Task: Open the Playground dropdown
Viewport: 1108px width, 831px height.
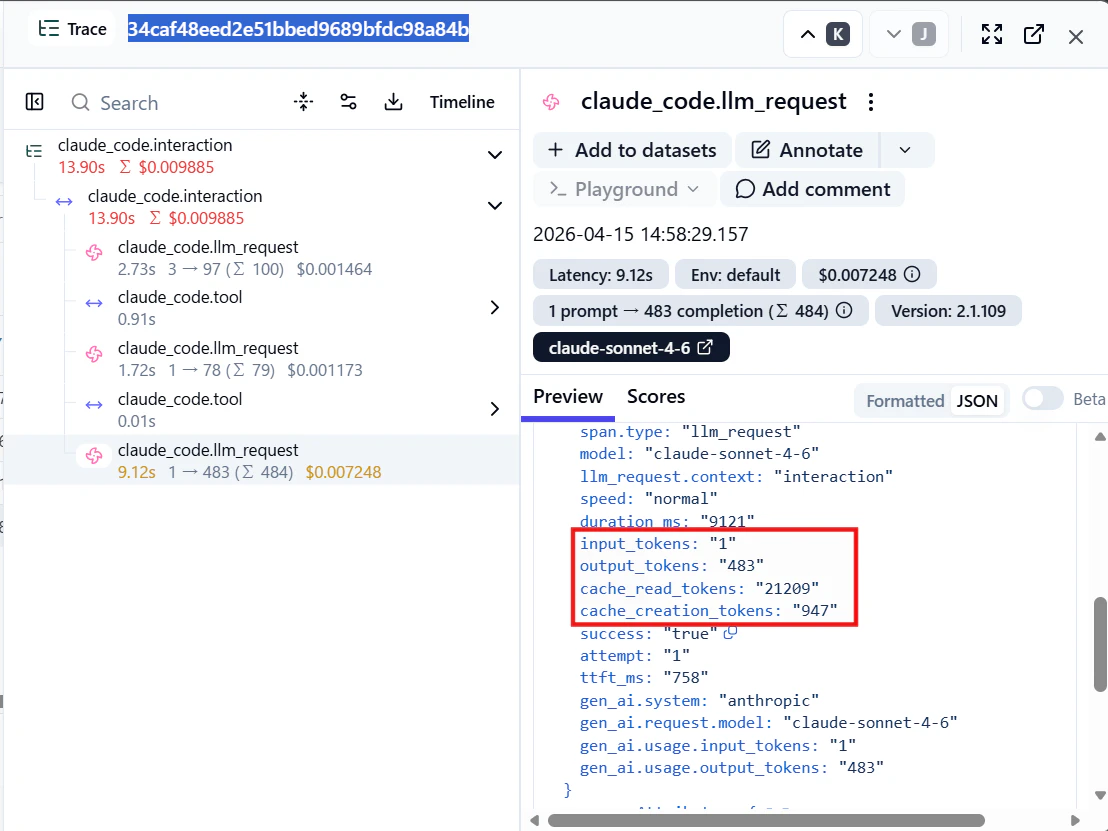Action: (625, 189)
